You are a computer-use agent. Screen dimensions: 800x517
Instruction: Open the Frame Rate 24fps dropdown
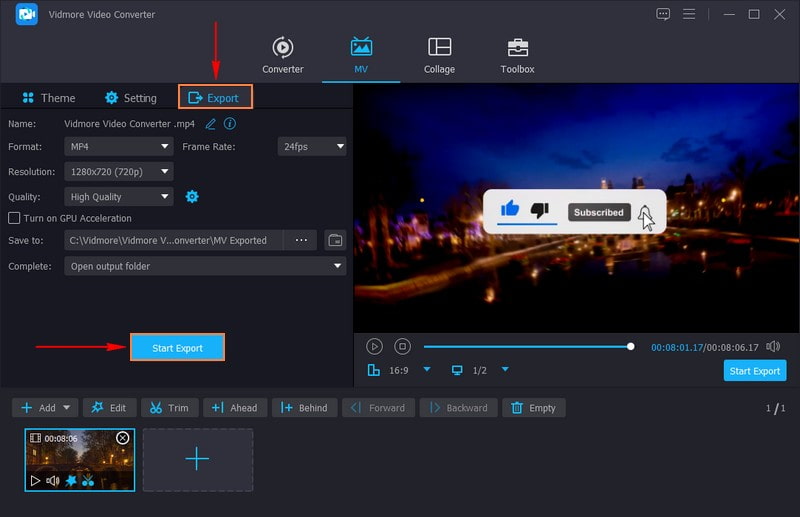point(311,146)
